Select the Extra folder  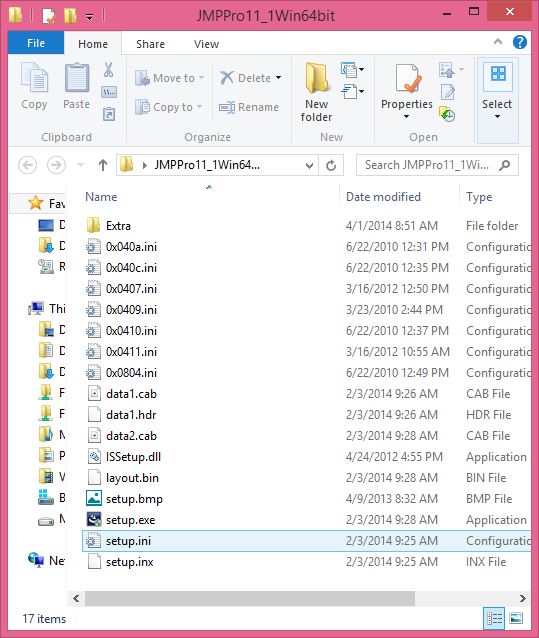pyautogui.click(x=306, y=225)
